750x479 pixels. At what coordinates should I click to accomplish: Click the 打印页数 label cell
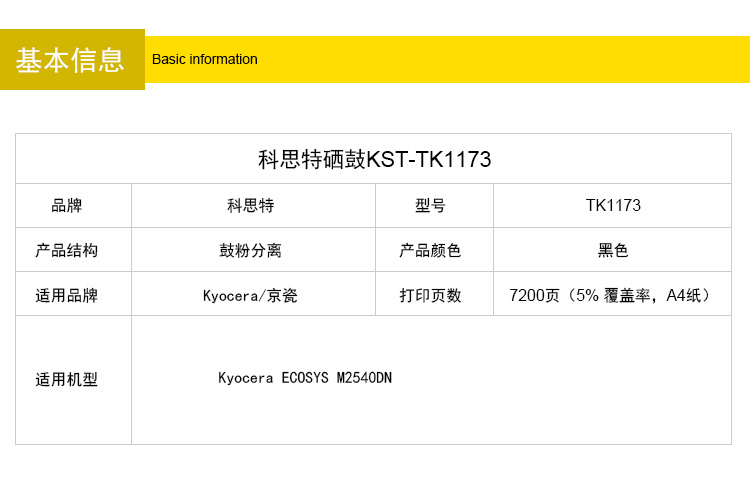tap(430, 295)
